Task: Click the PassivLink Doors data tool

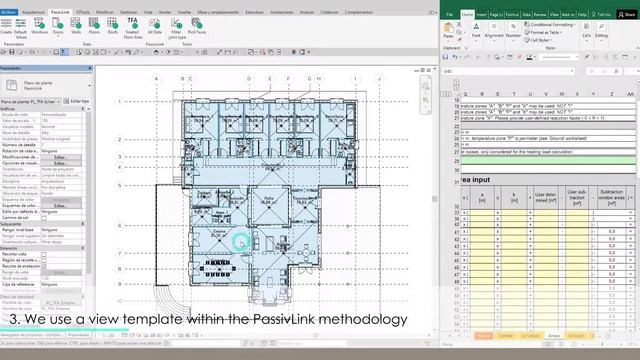Action: (x=58, y=26)
